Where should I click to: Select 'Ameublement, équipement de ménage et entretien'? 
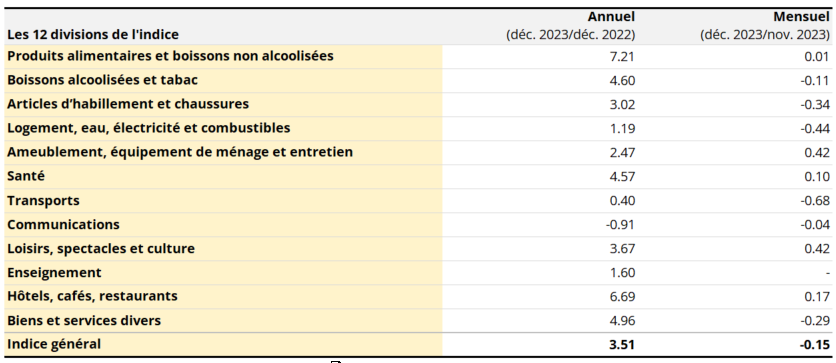pyautogui.click(x=180, y=152)
